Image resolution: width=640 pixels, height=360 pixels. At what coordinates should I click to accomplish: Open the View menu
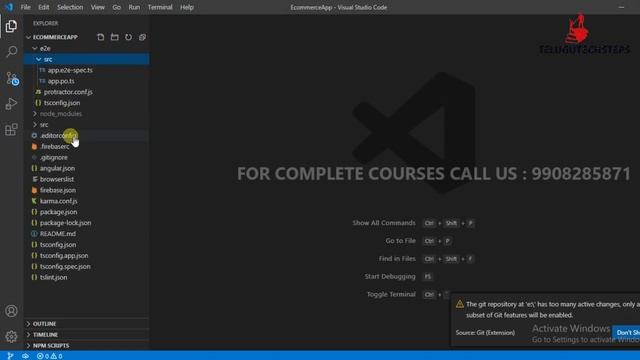pyautogui.click(x=98, y=7)
